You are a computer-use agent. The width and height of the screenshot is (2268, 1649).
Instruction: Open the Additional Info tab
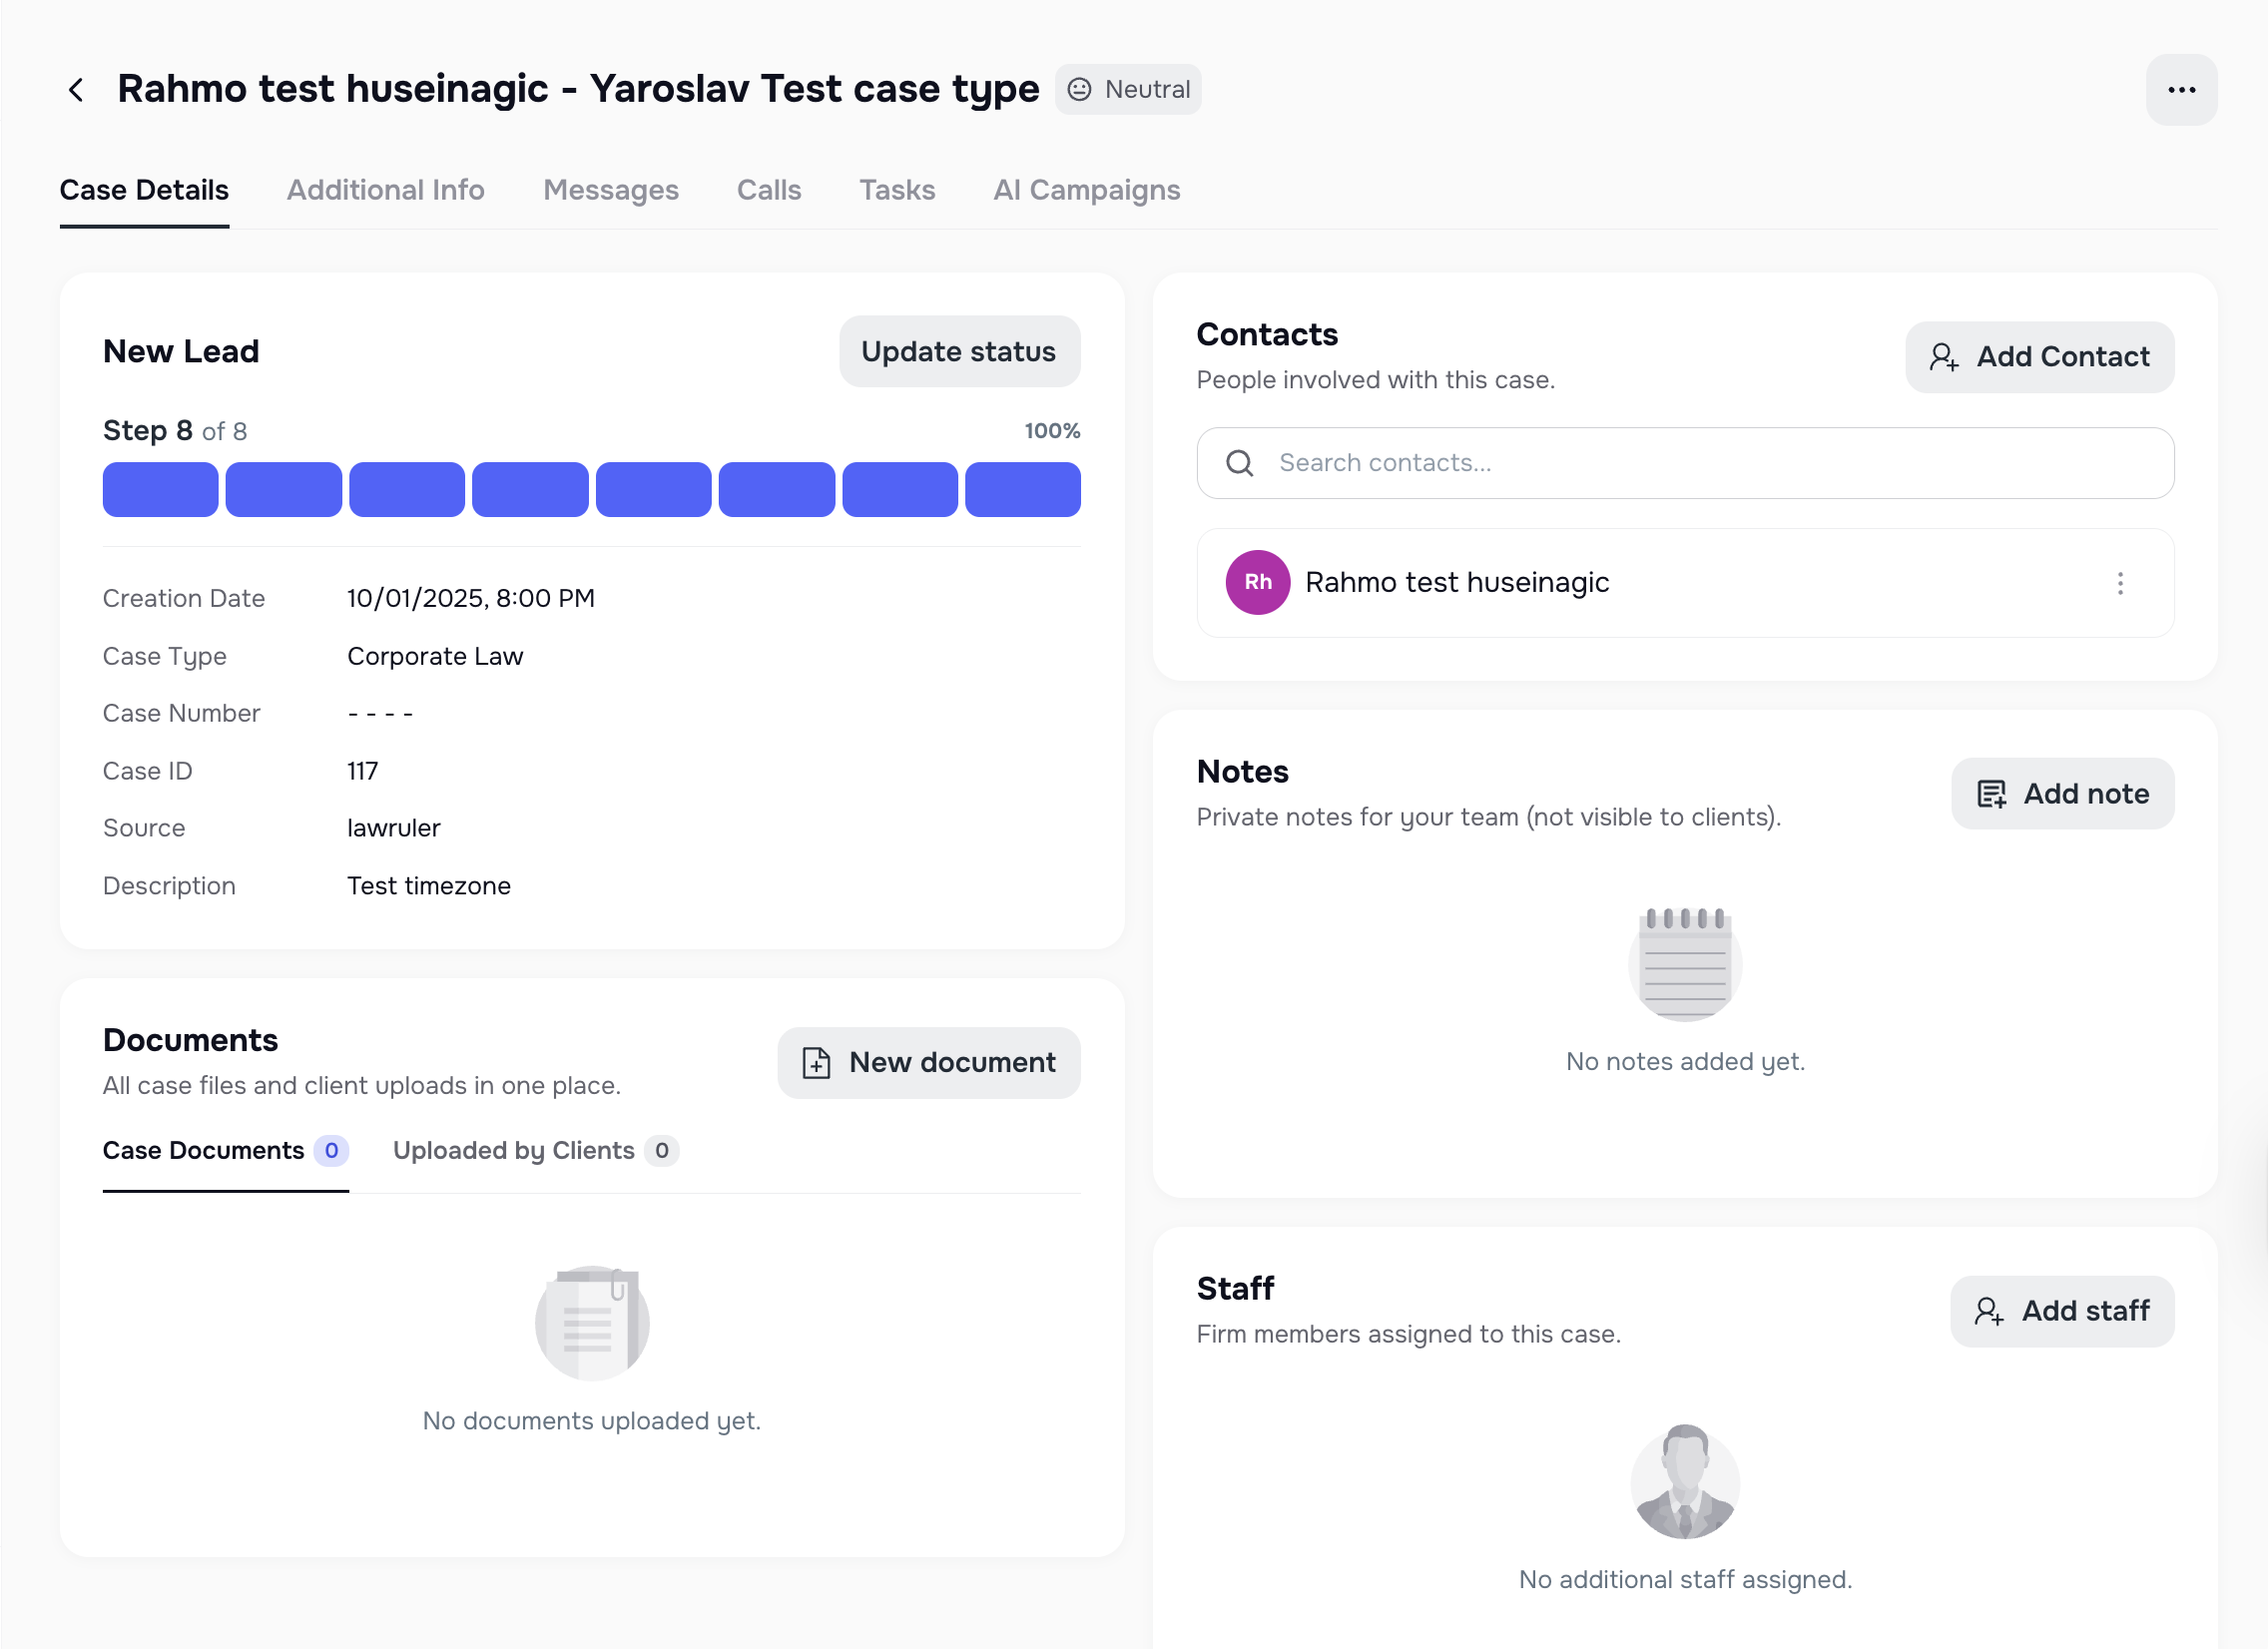(386, 190)
